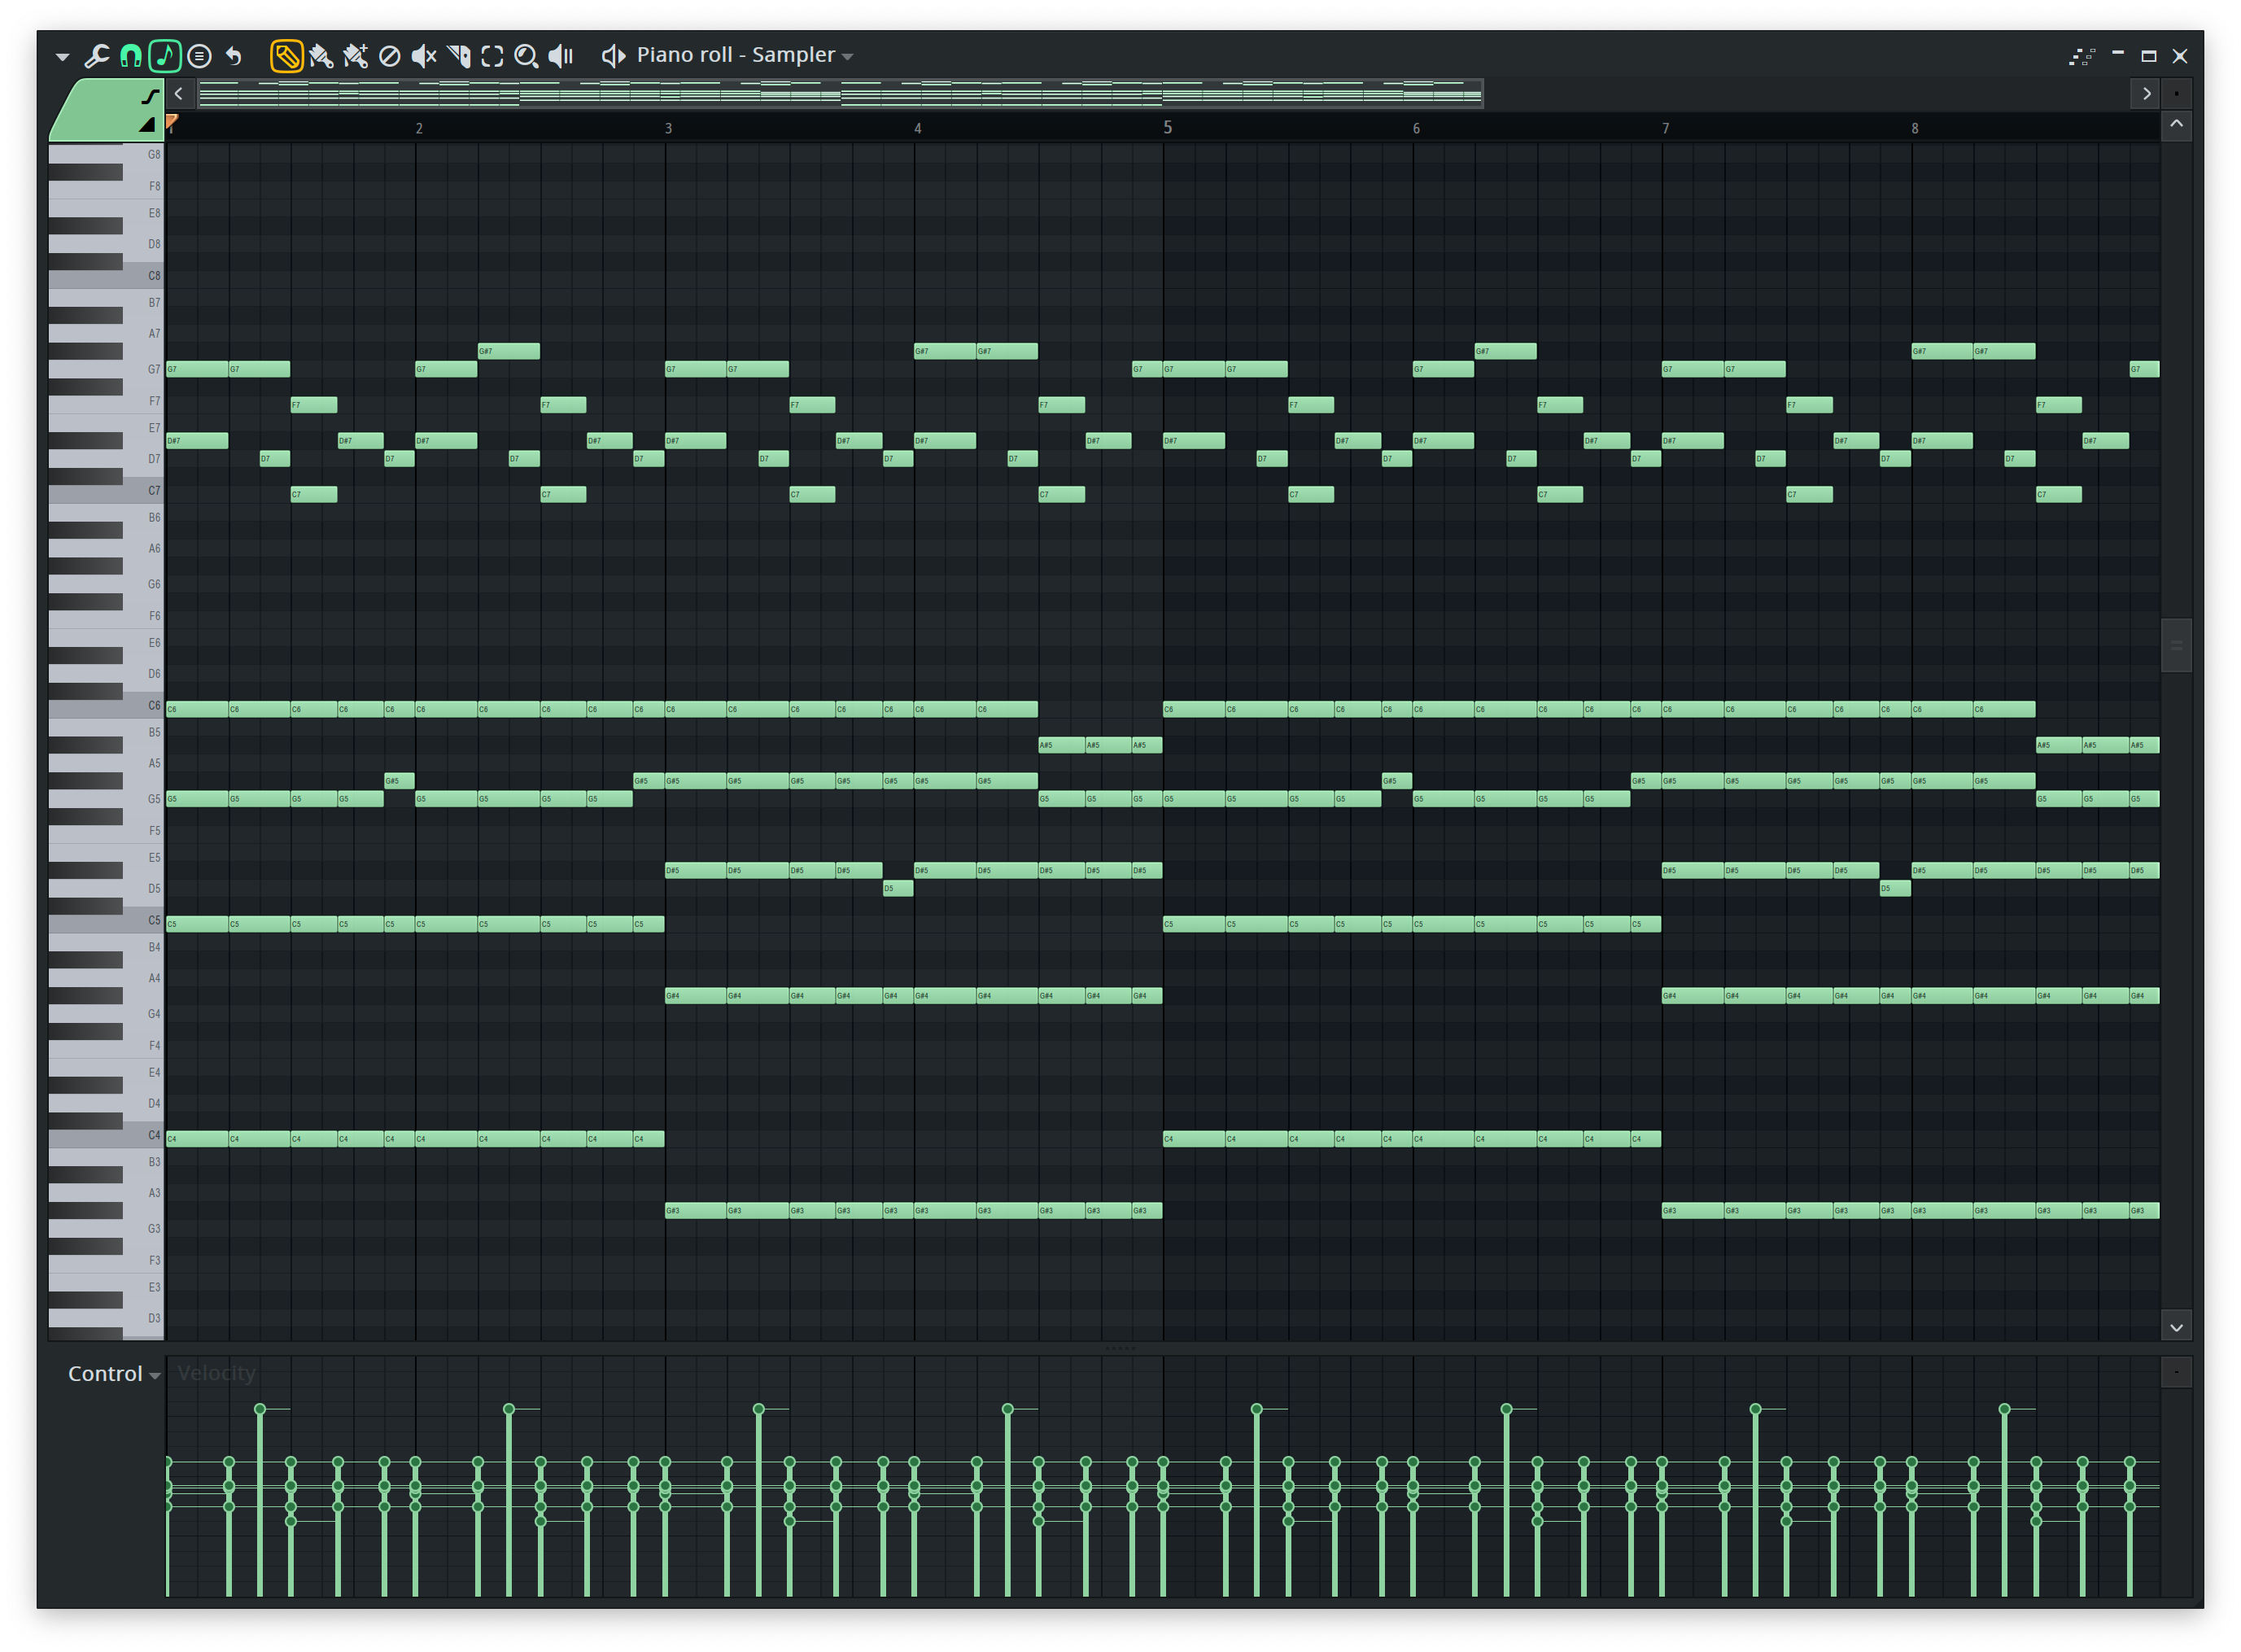Select the Mute tool
The width and height of the screenshot is (2241, 1652).
click(x=424, y=56)
